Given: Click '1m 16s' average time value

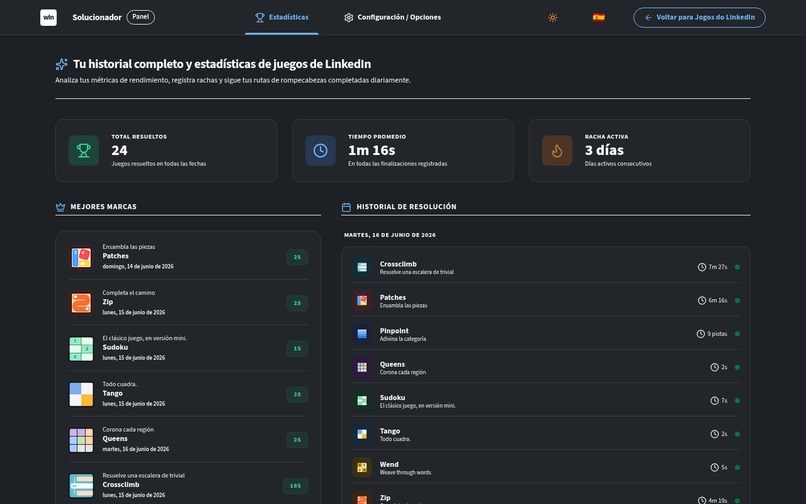Looking at the screenshot, I should pos(372,150).
